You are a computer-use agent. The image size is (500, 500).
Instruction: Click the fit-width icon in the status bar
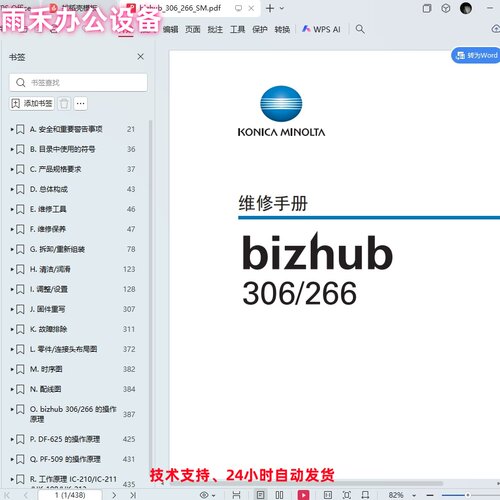[236, 495]
